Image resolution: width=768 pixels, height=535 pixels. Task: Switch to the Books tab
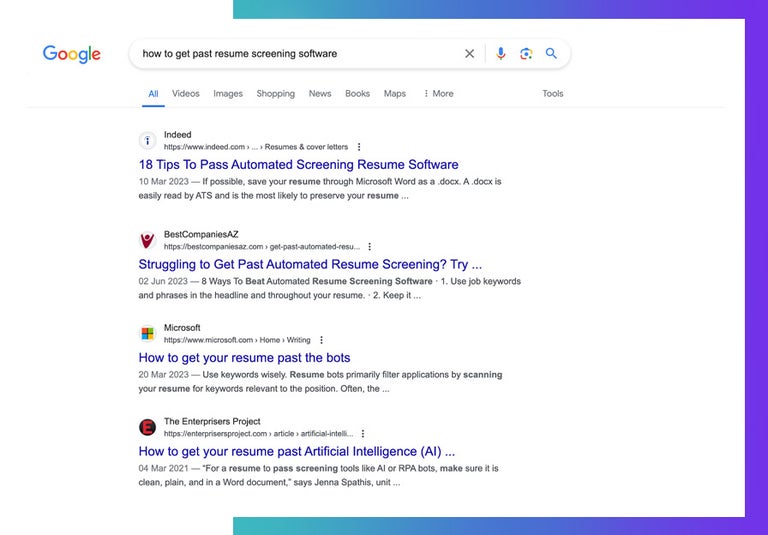point(358,94)
